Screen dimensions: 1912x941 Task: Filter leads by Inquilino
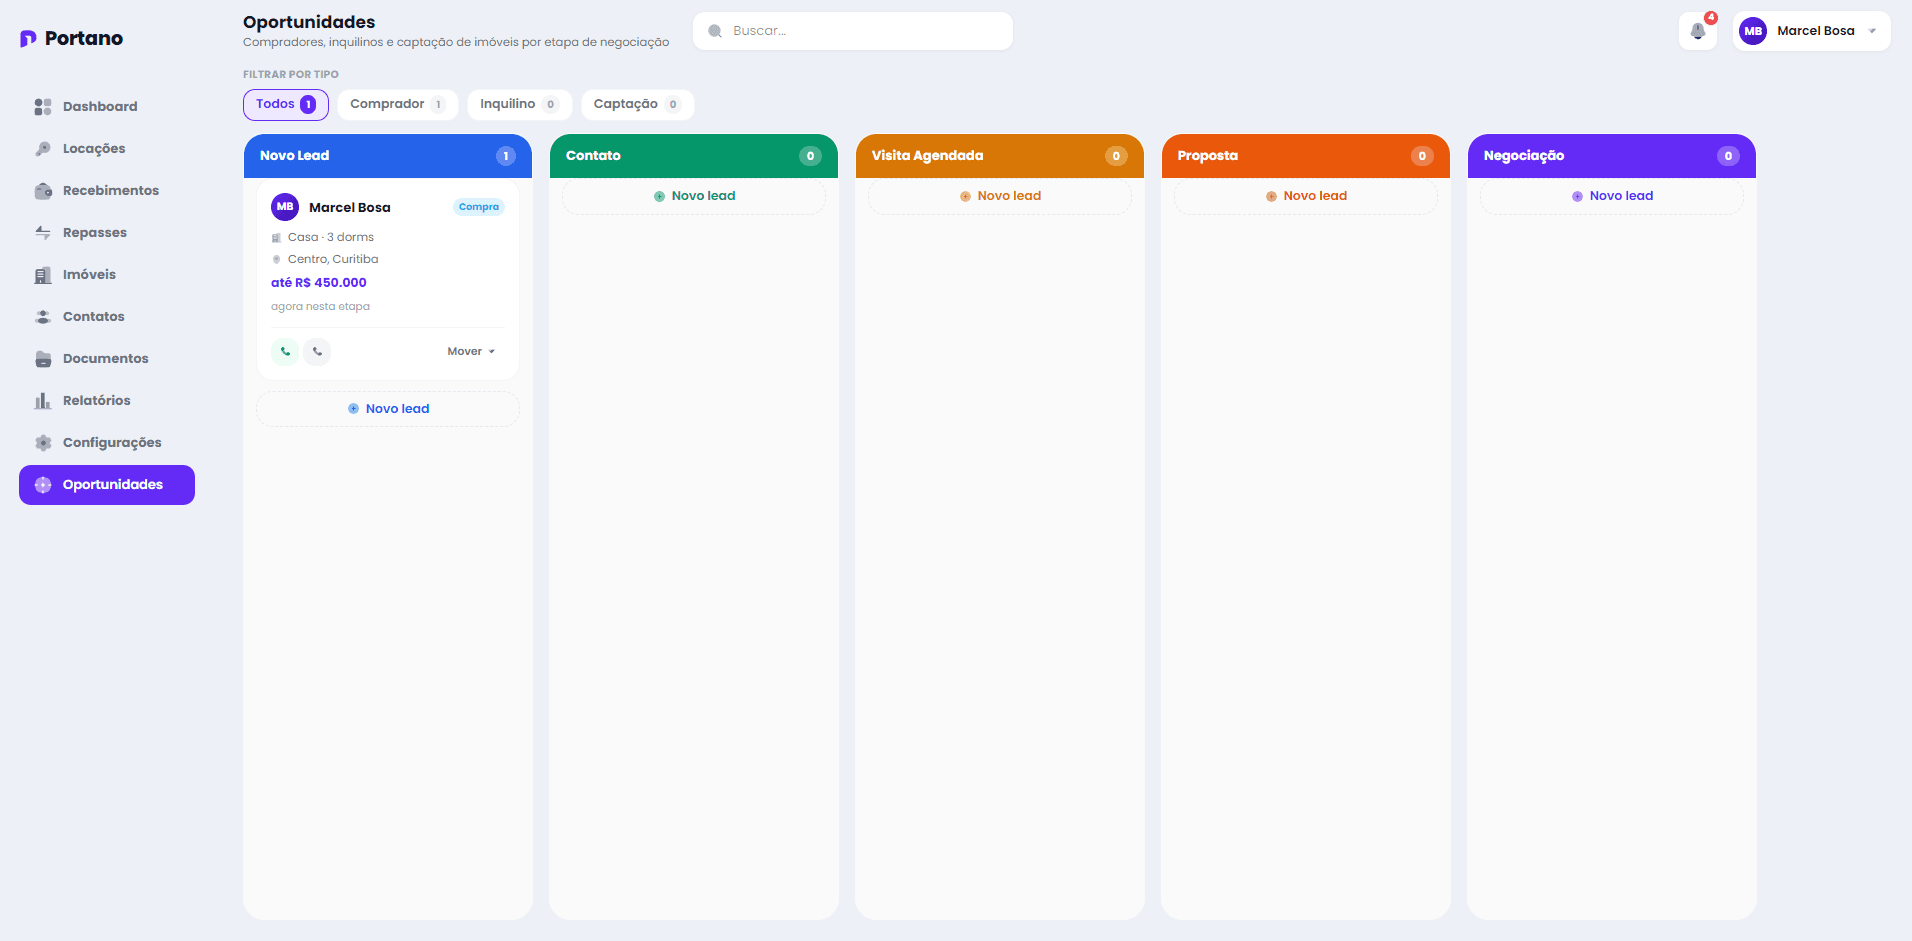tap(520, 105)
